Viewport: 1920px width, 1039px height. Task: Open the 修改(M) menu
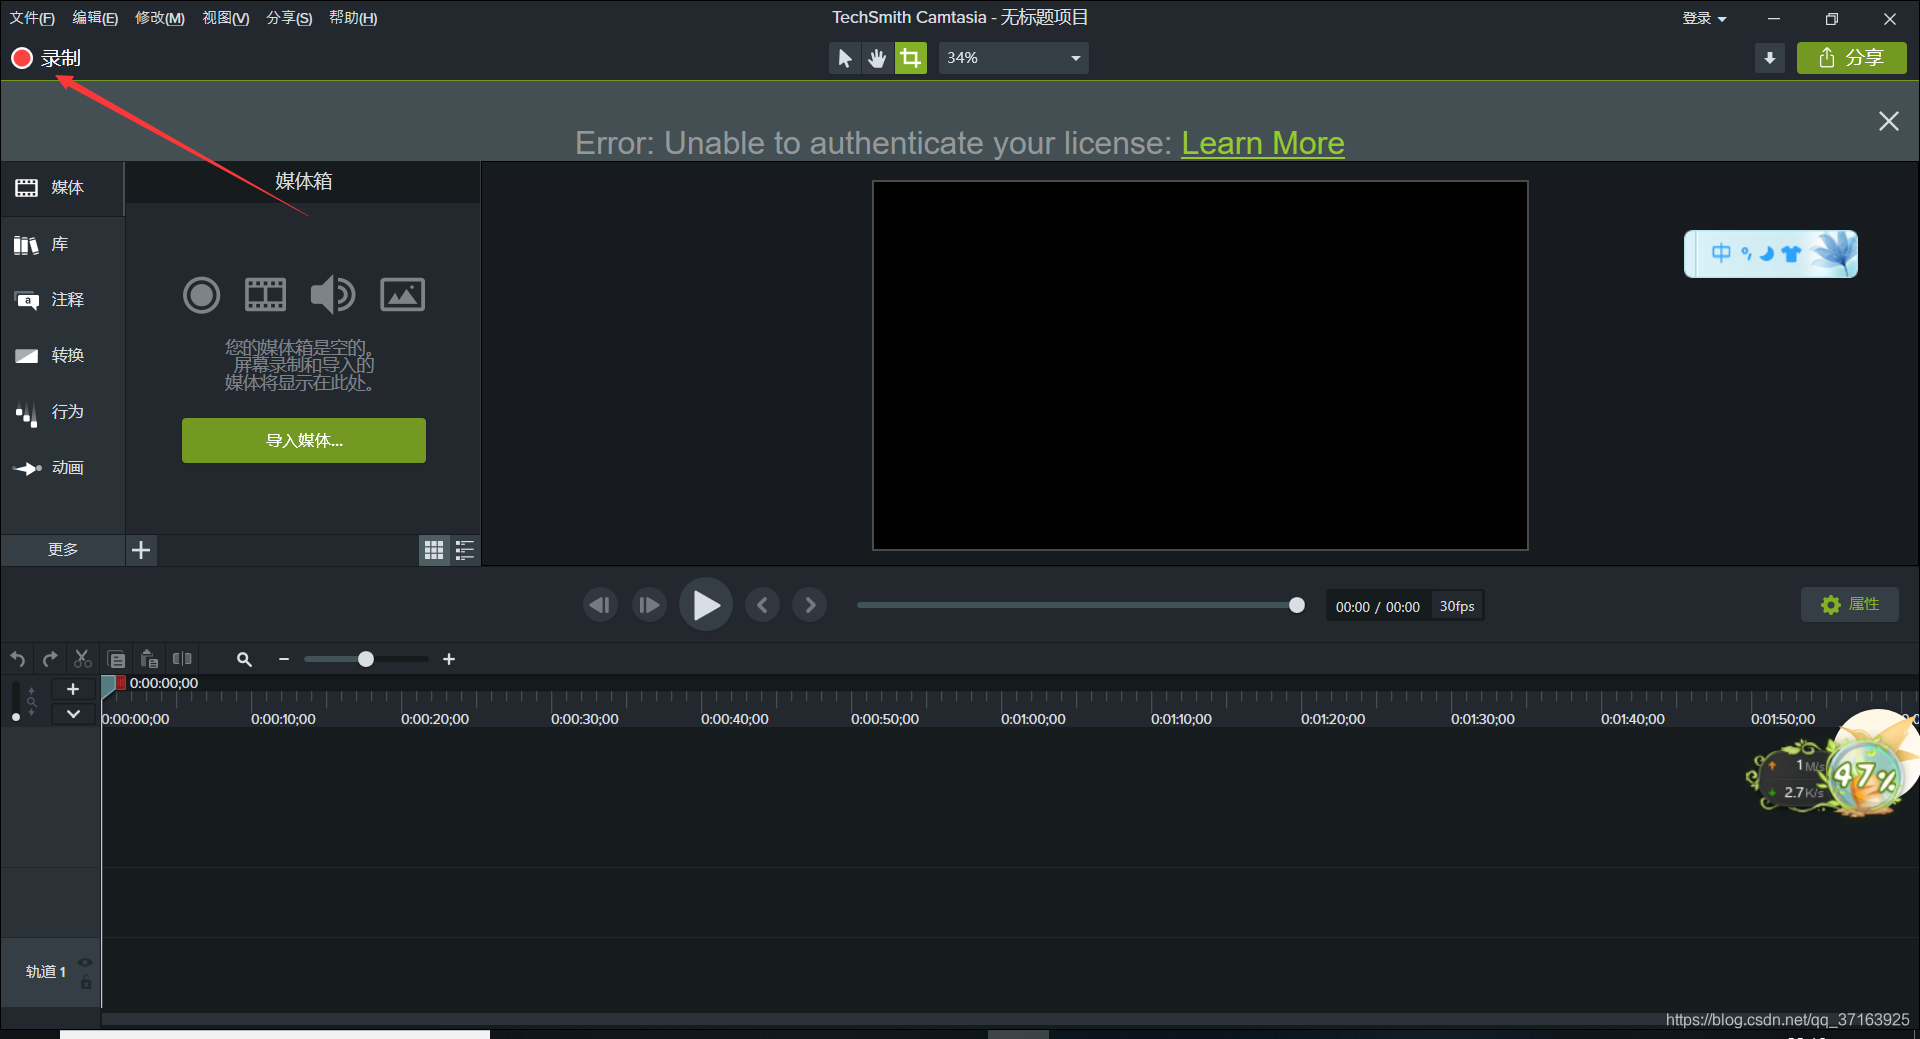point(160,18)
